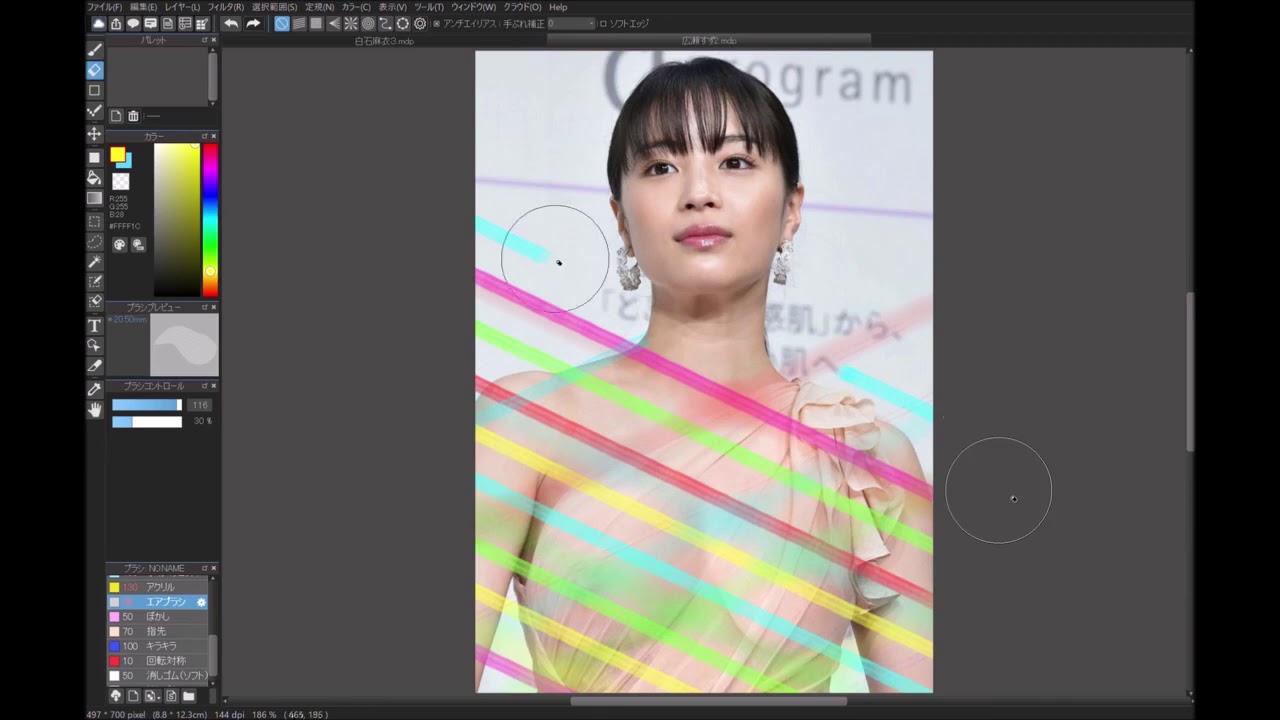Click the export/share icon in top toolbar
This screenshot has height=720, width=1280.
pyautogui.click(x=116, y=24)
